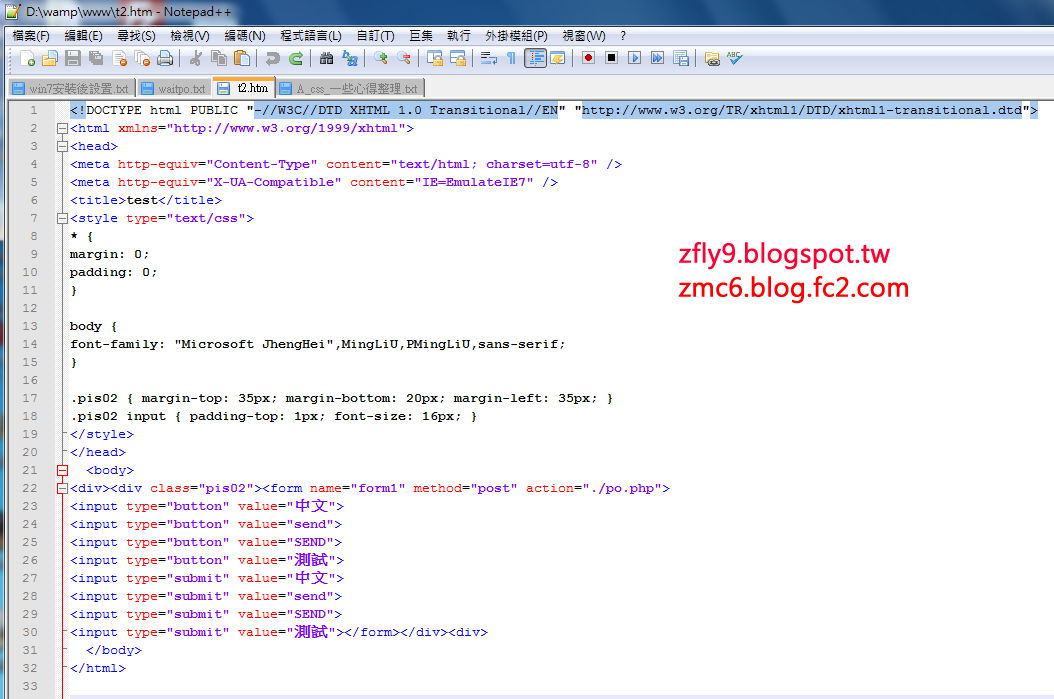Click the submit value="SEND" line 29

(x=206, y=614)
